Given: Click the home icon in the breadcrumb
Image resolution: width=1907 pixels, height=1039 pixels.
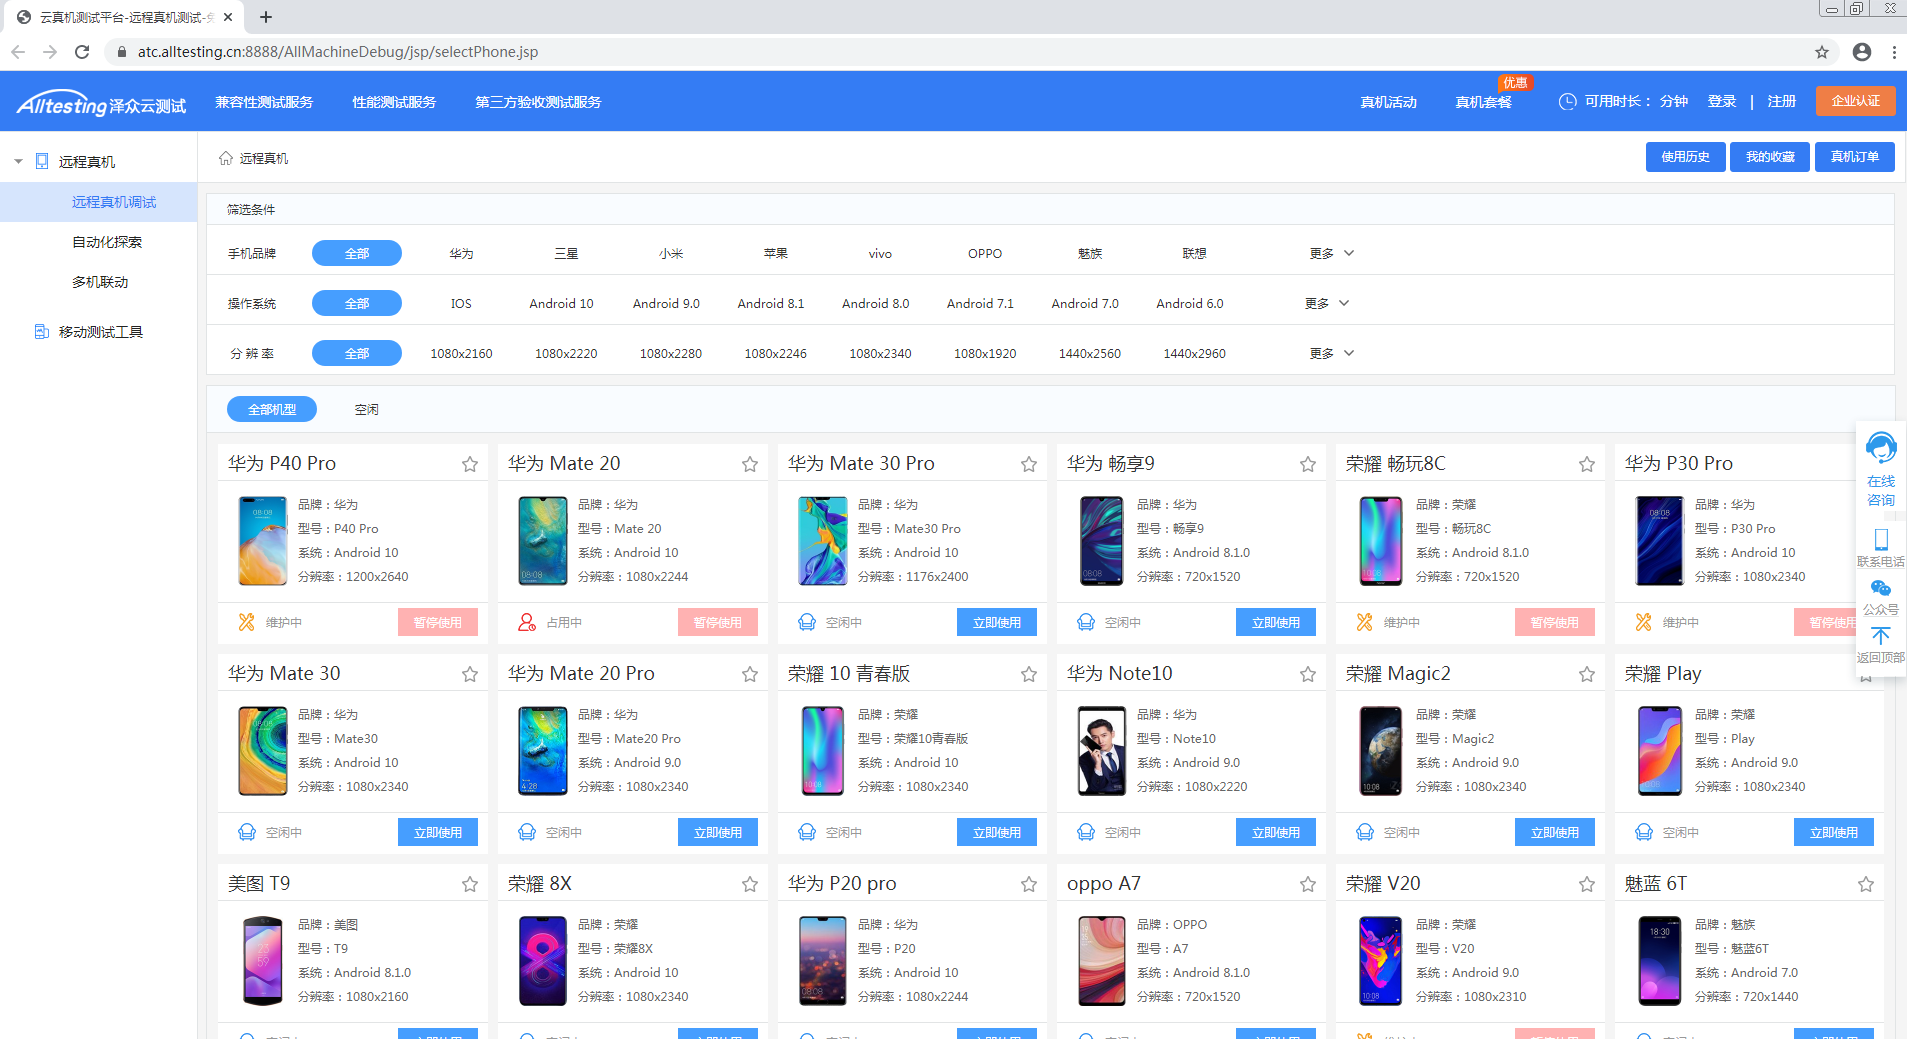Looking at the screenshot, I should click(x=226, y=158).
